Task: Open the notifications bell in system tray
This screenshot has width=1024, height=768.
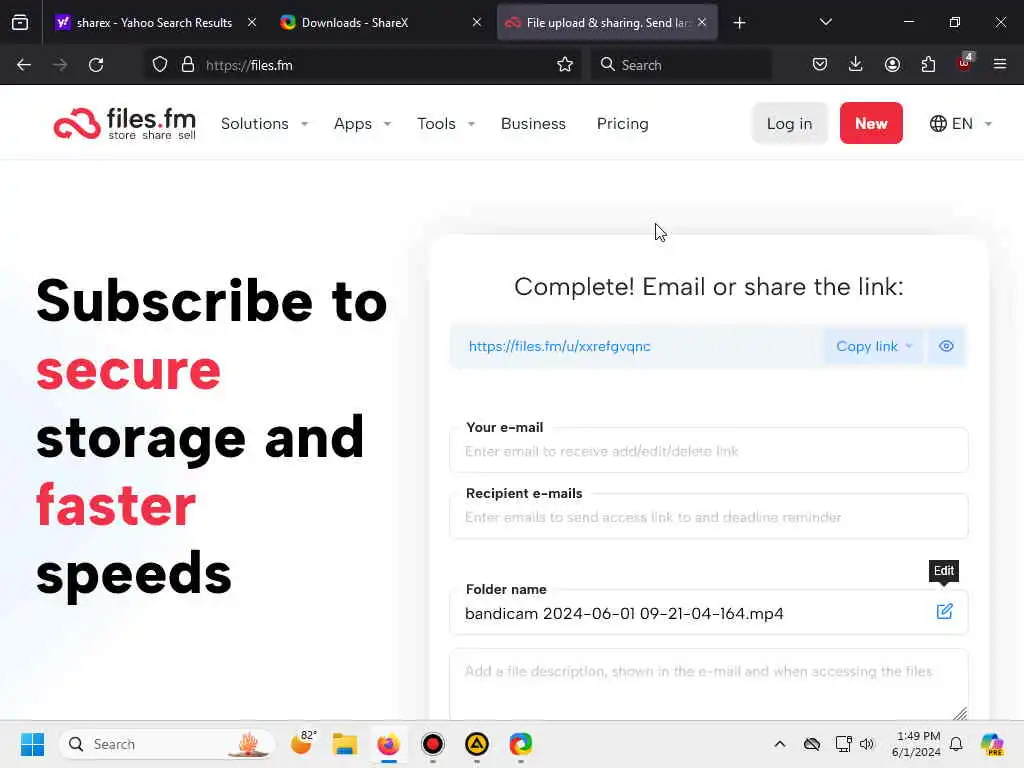Action: tap(956, 744)
